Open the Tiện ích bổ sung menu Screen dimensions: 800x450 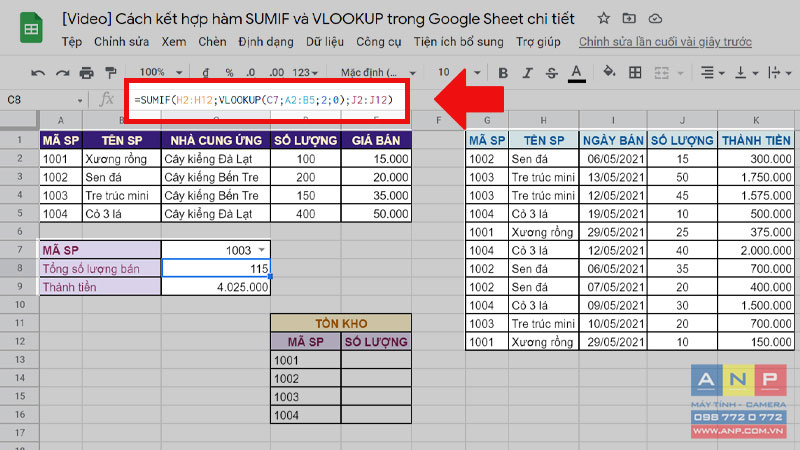click(459, 42)
